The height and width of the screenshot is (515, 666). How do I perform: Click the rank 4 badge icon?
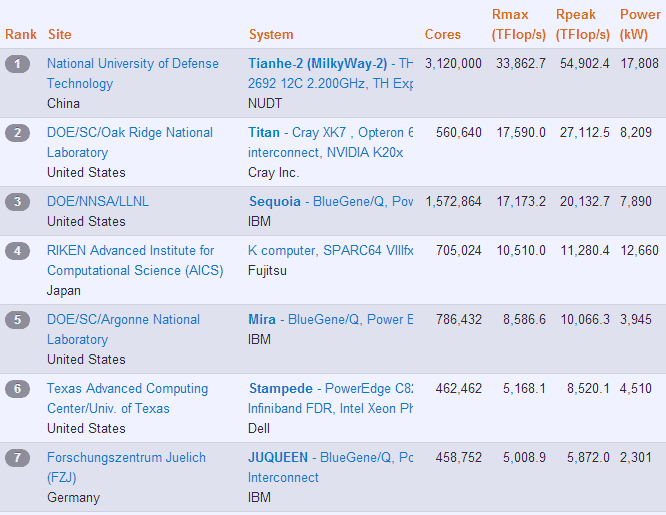pos(18,251)
